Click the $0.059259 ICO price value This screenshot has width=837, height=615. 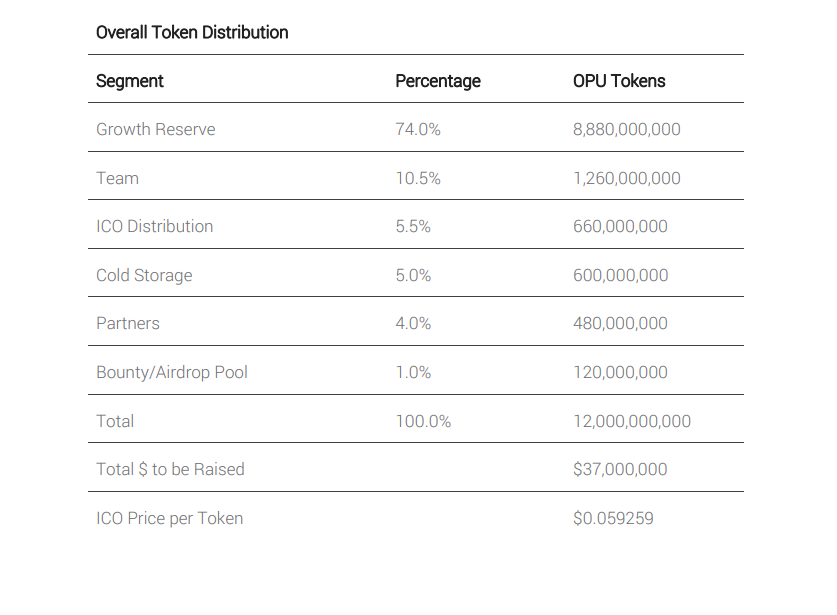pyautogui.click(x=613, y=518)
